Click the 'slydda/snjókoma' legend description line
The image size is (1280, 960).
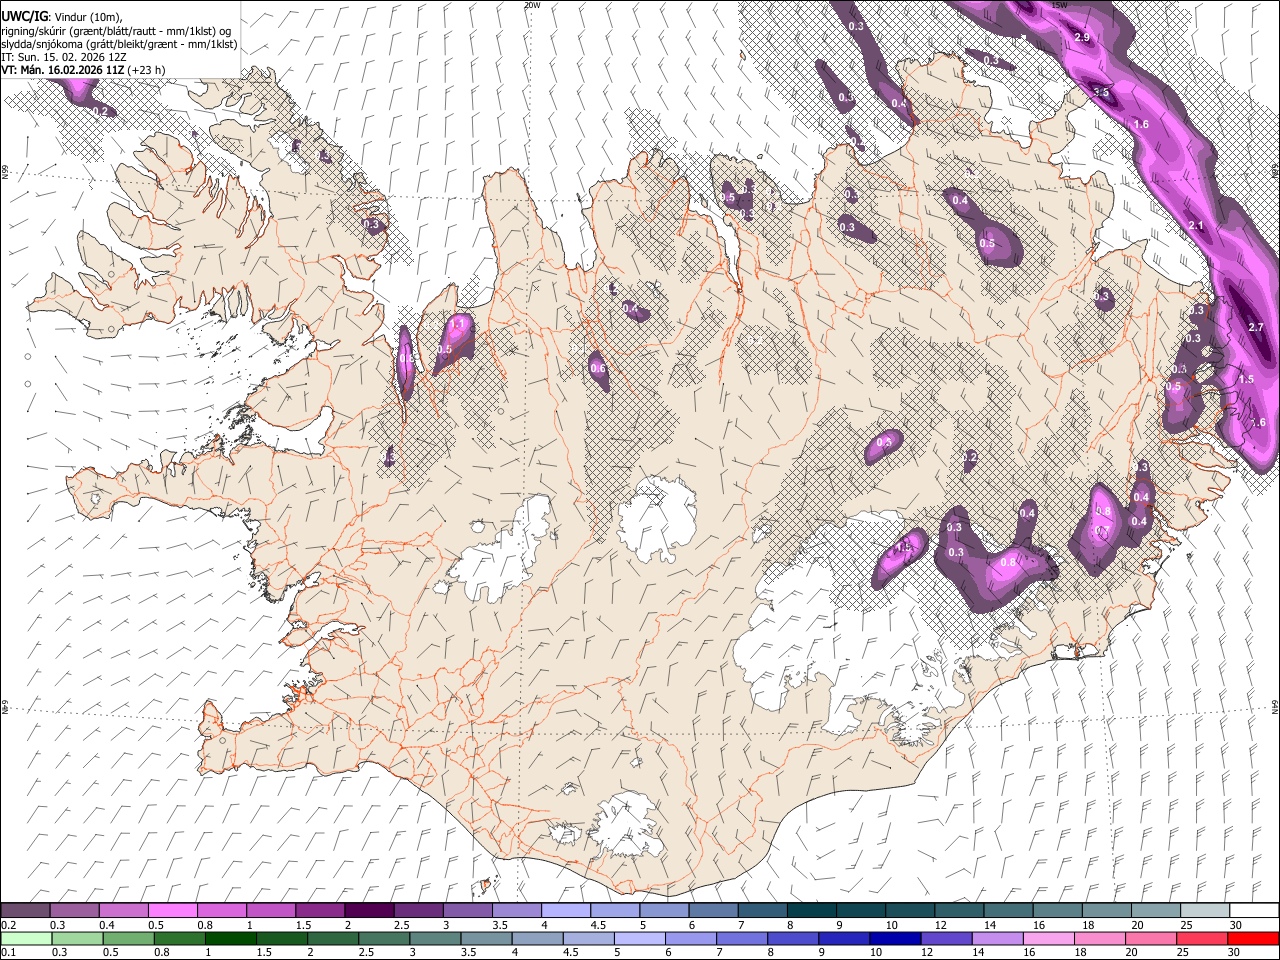point(119,44)
